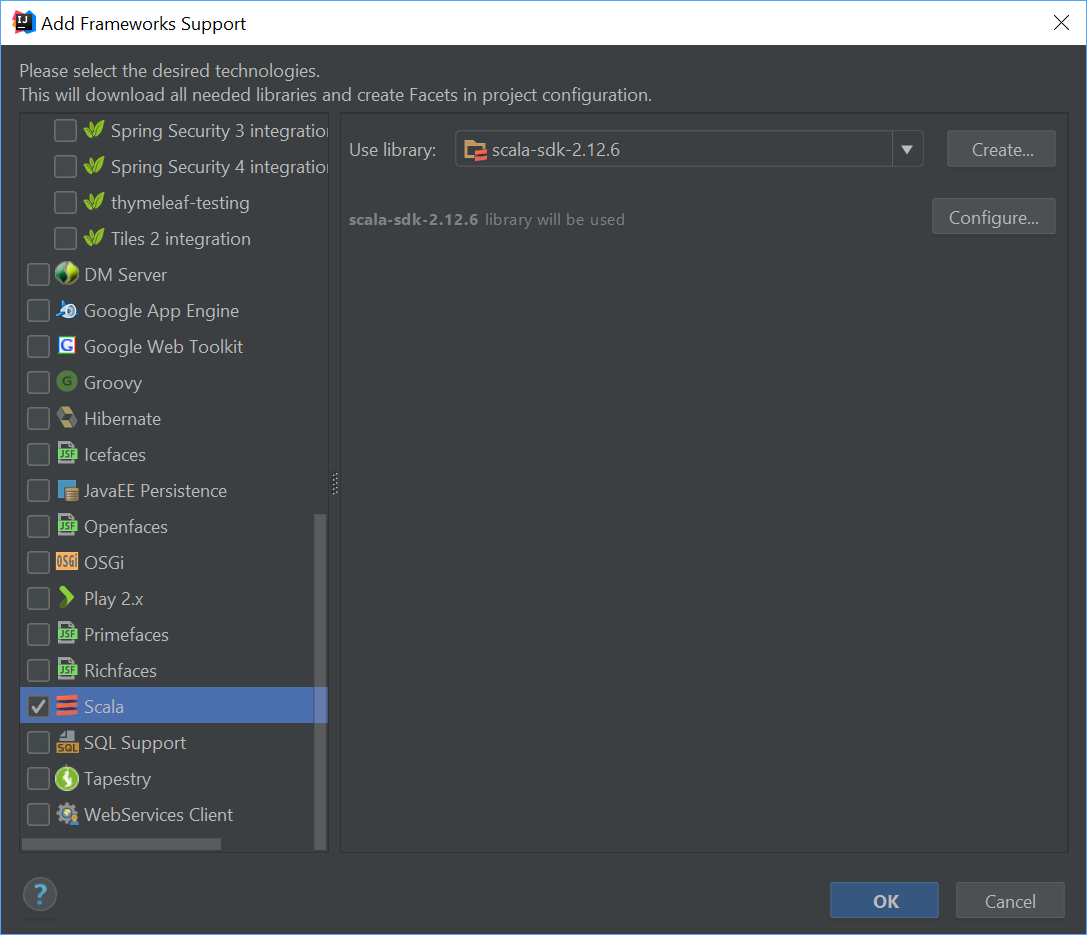Select the Tapestry row label

pos(118,779)
